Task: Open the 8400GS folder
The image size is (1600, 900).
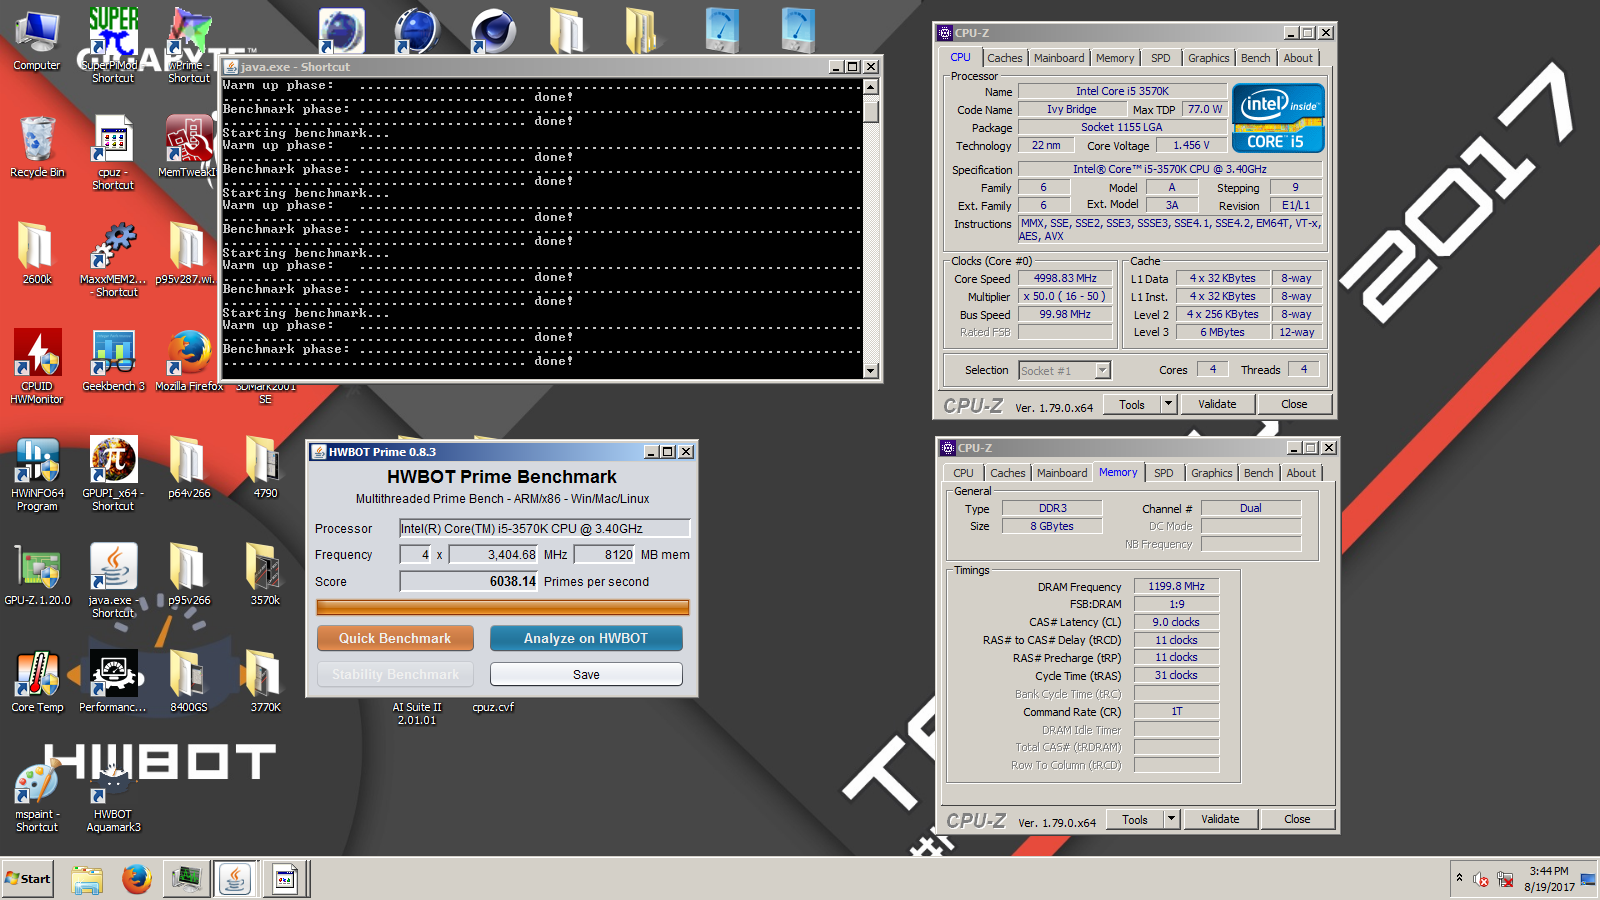Action: point(189,681)
